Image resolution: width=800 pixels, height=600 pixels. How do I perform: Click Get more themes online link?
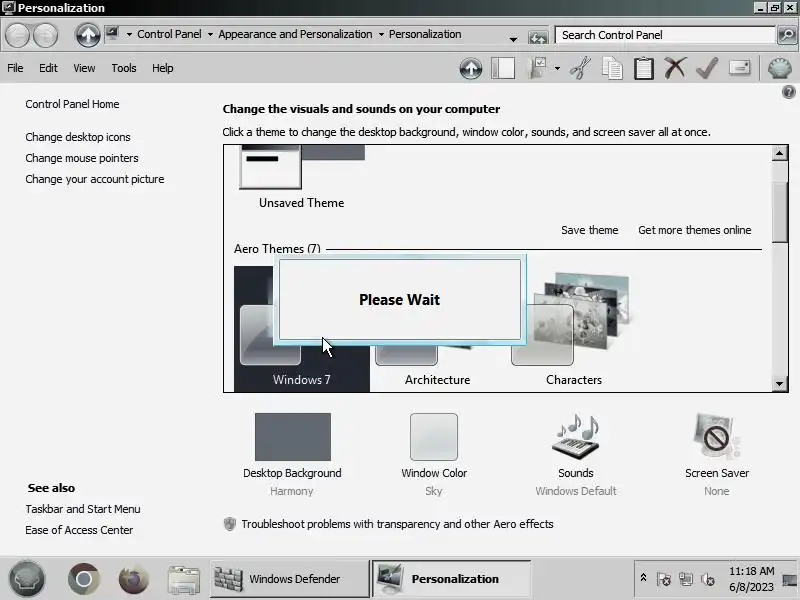694,230
